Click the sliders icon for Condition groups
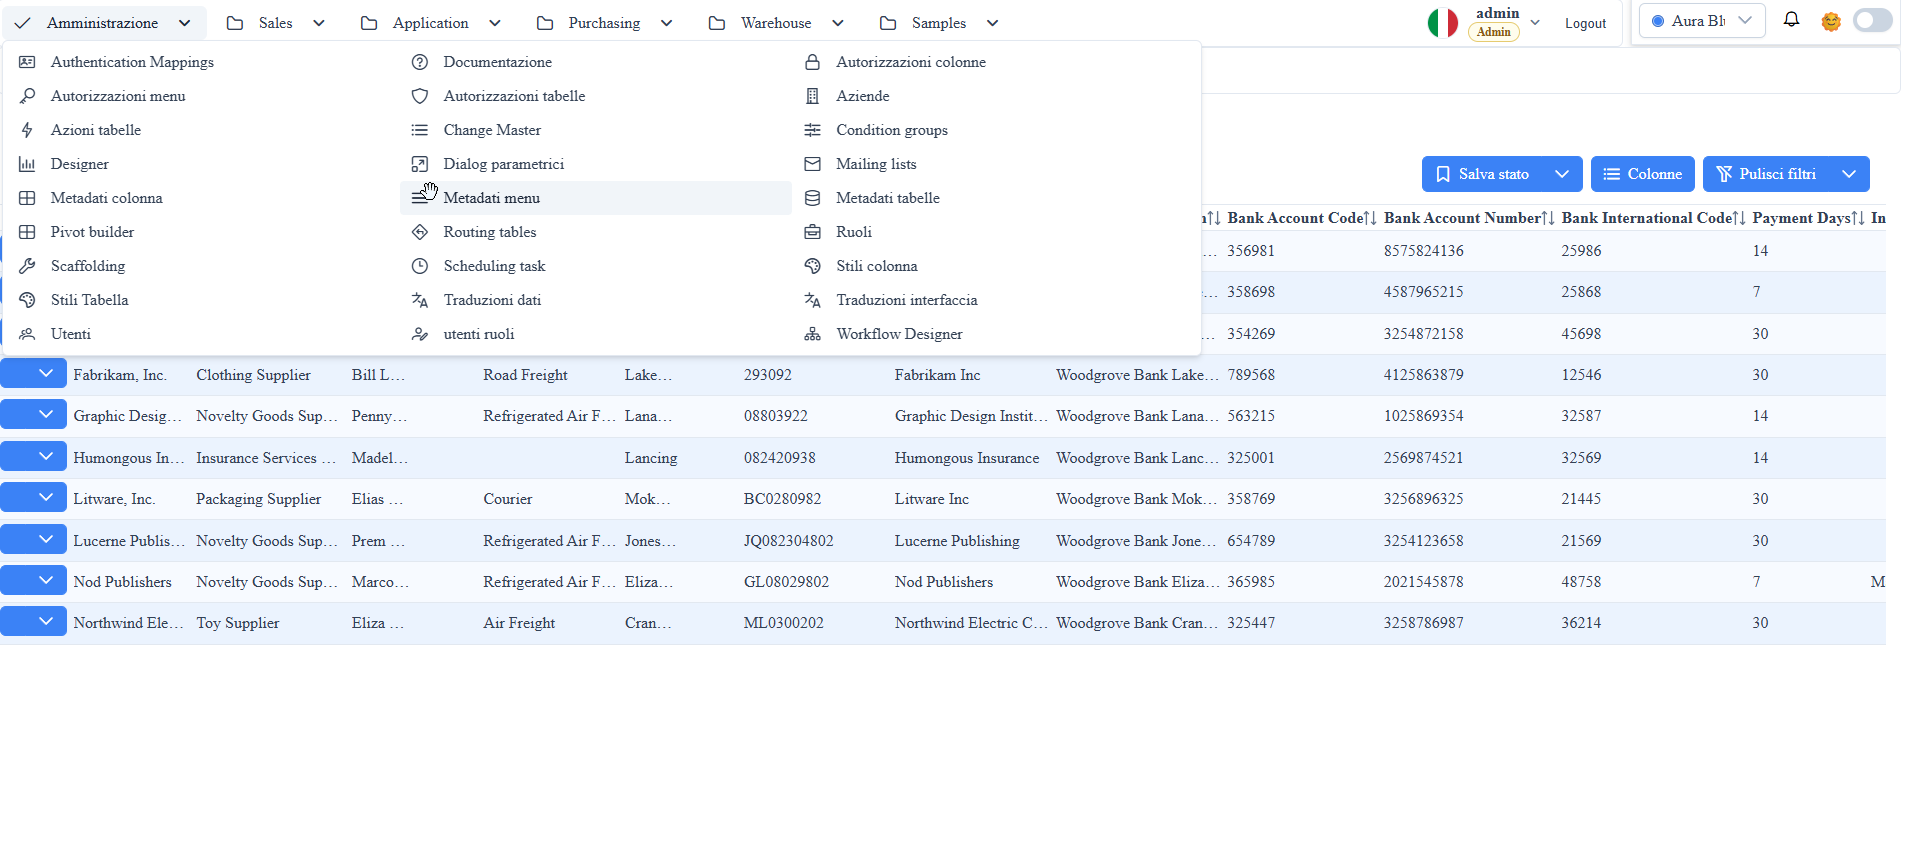This screenshot has width=1909, height=848. pyautogui.click(x=813, y=130)
